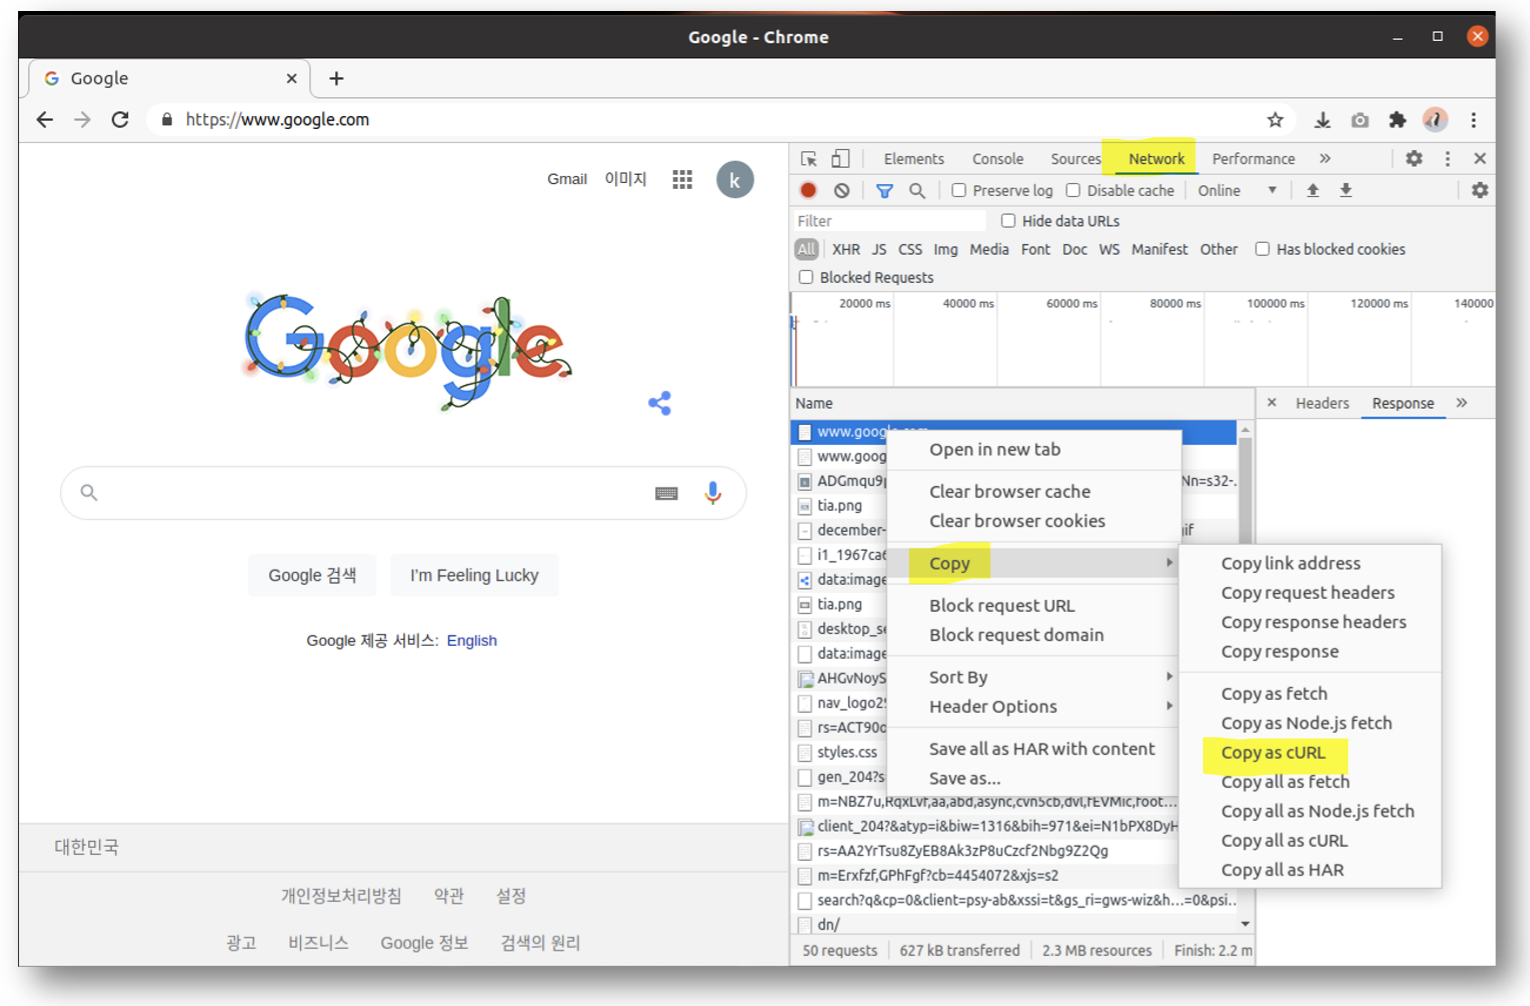Share the Google doodle

click(660, 403)
